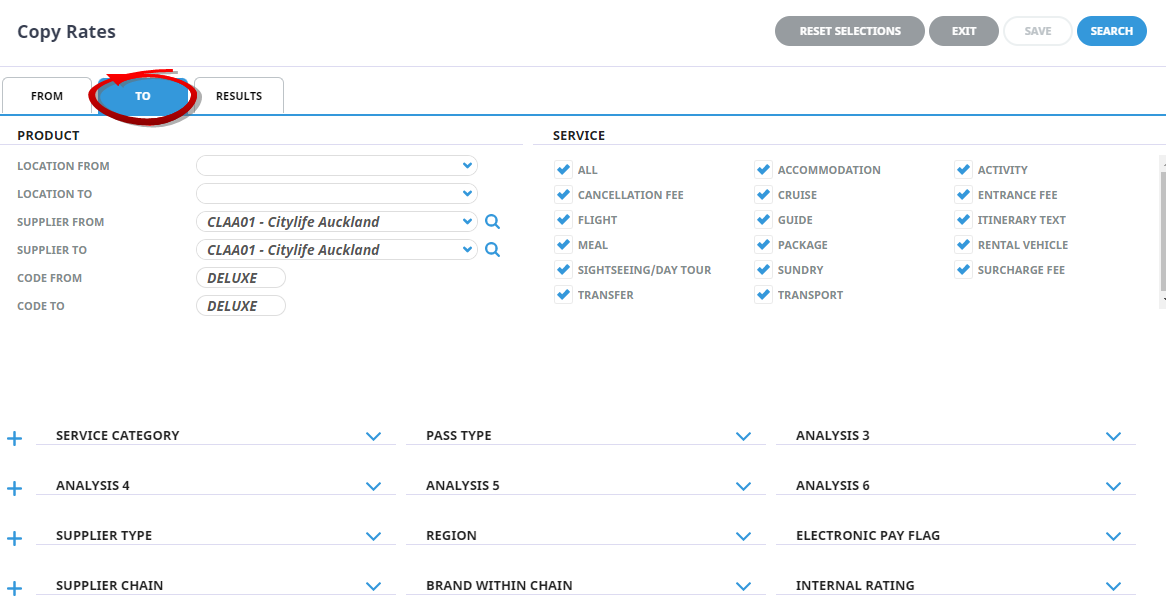The image size is (1166, 613).
Task: Expand the Pass Type chevron
Action: pyautogui.click(x=743, y=436)
